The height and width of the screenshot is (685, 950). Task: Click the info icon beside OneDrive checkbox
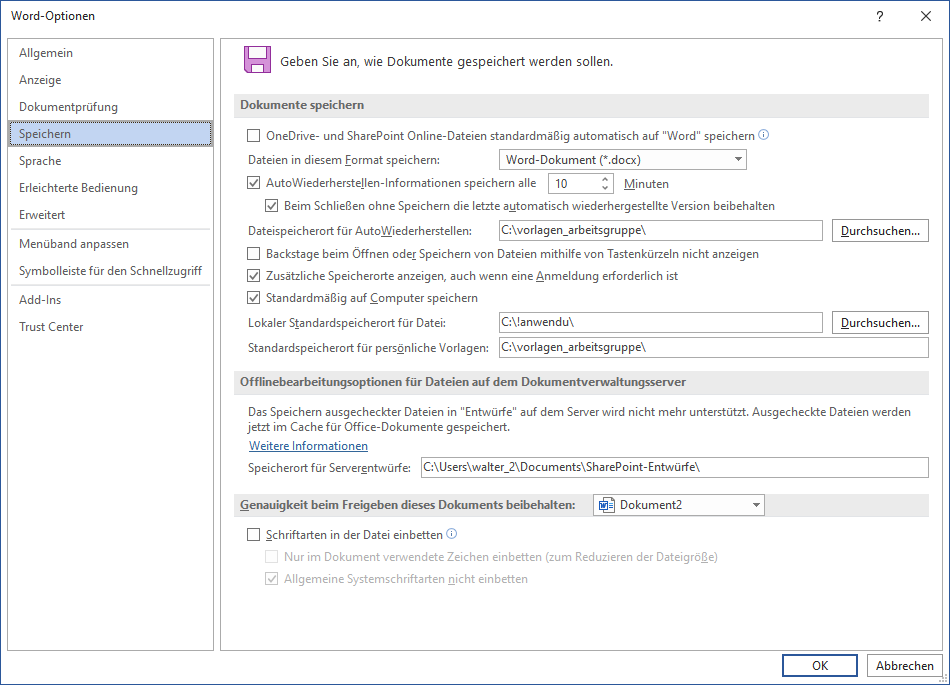click(x=764, y=135)
